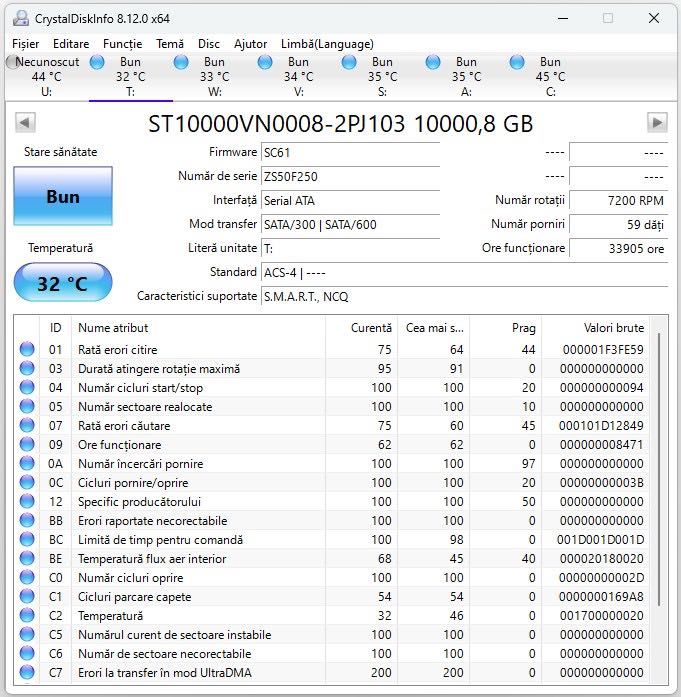This screenshot has width=681, height=697.
Task: Click the Ore funcționare value 33905 ore
Action: (x=618, y=248)
